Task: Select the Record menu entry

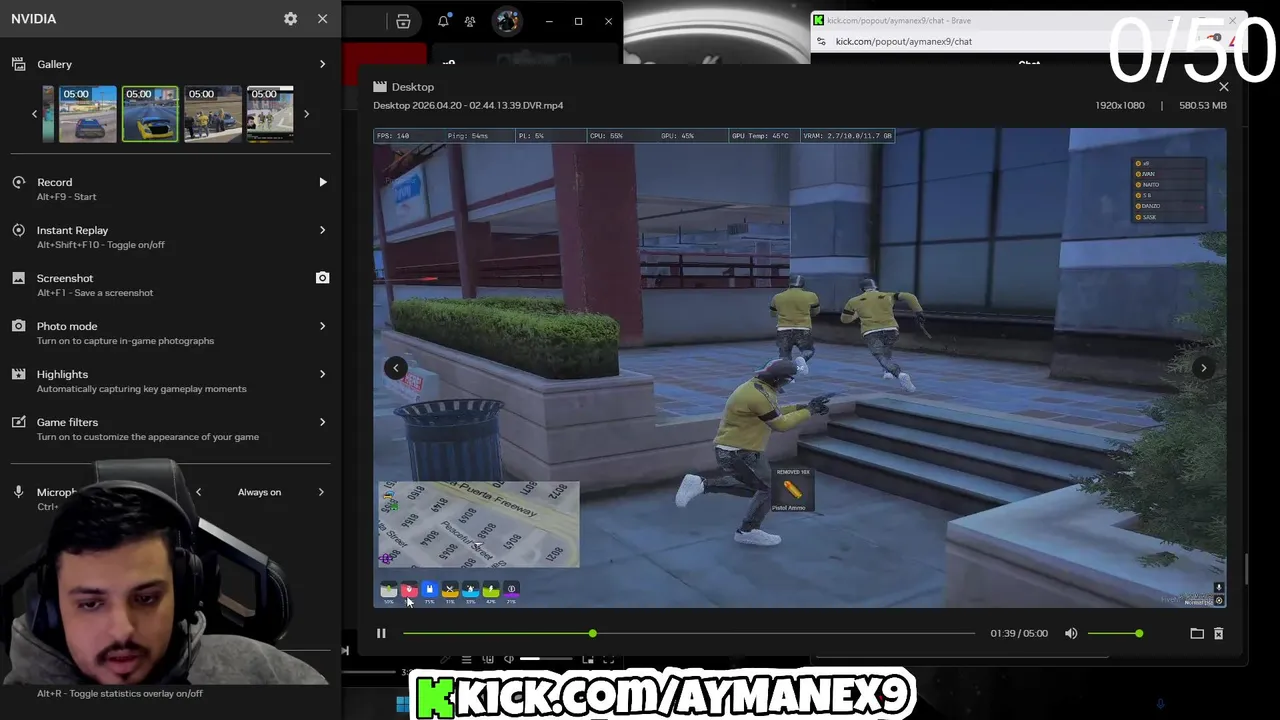Action: 170,188
